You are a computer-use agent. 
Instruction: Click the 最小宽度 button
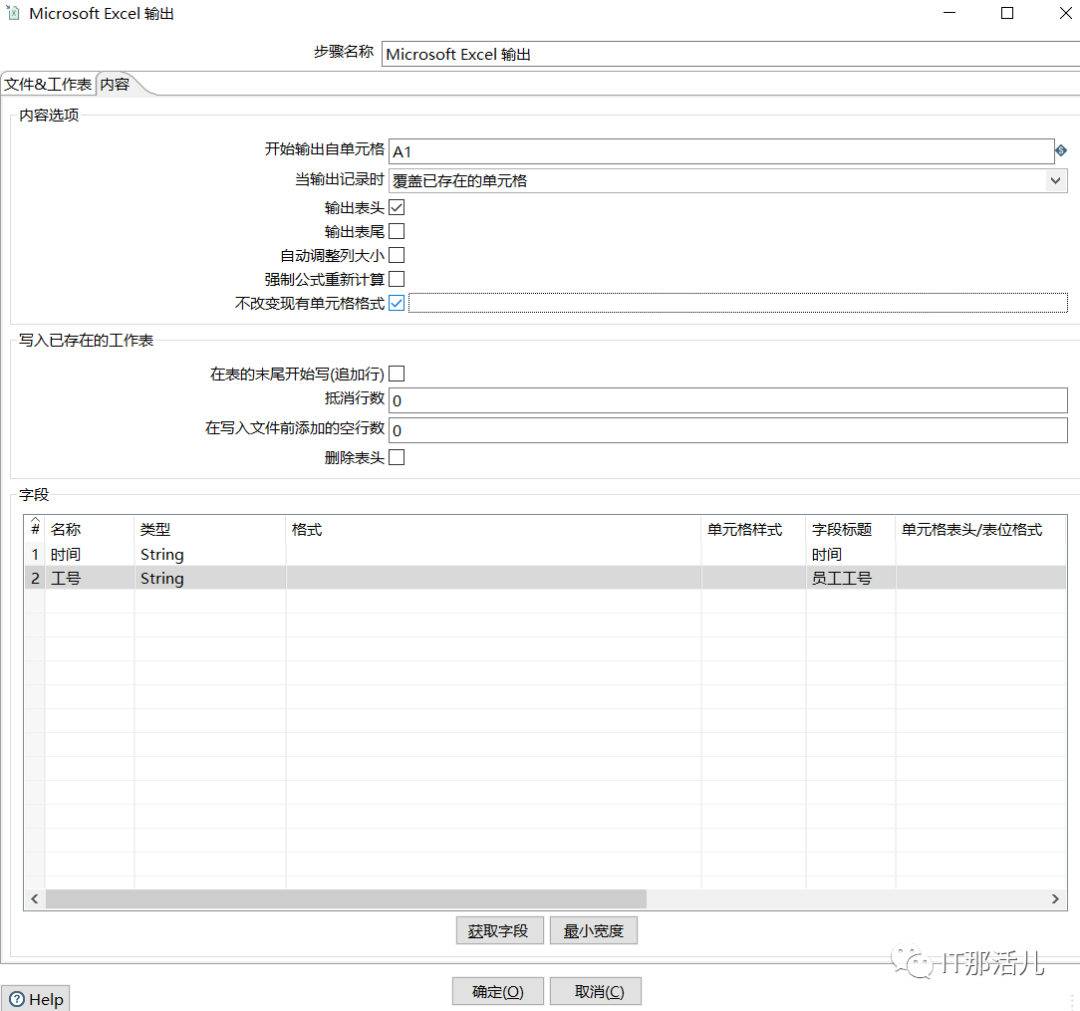coord(594,931)
